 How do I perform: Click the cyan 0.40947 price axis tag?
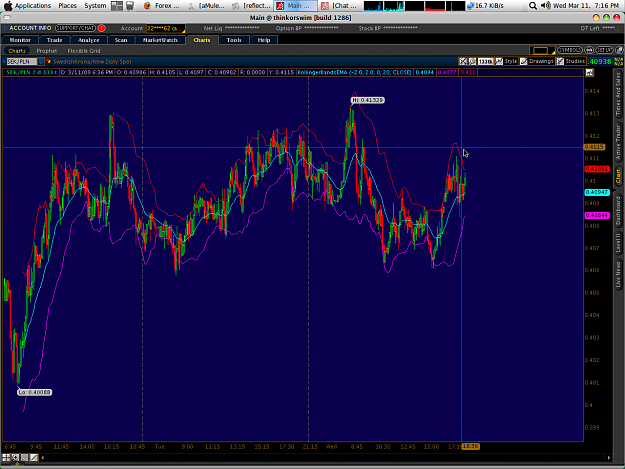click(x=597, y=192)
